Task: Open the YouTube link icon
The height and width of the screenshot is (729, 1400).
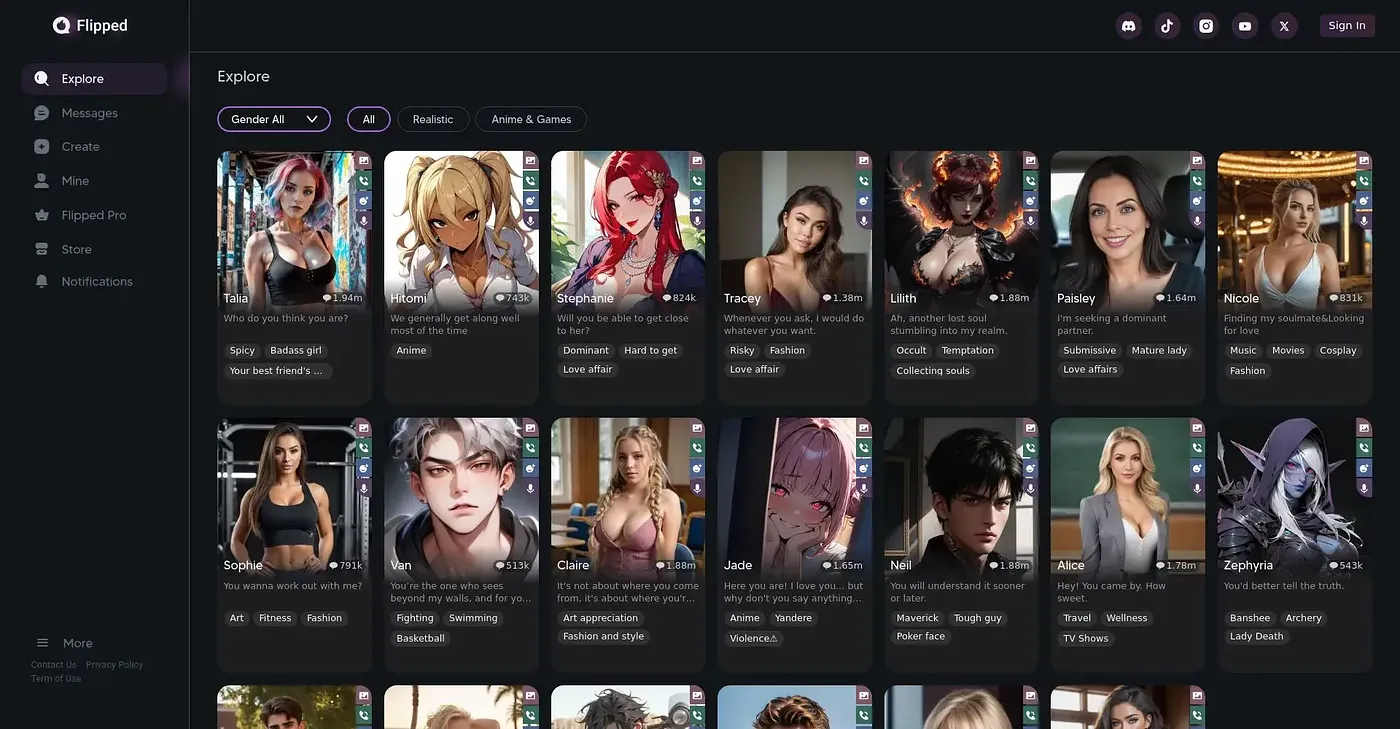Action: coord(1245,26)
